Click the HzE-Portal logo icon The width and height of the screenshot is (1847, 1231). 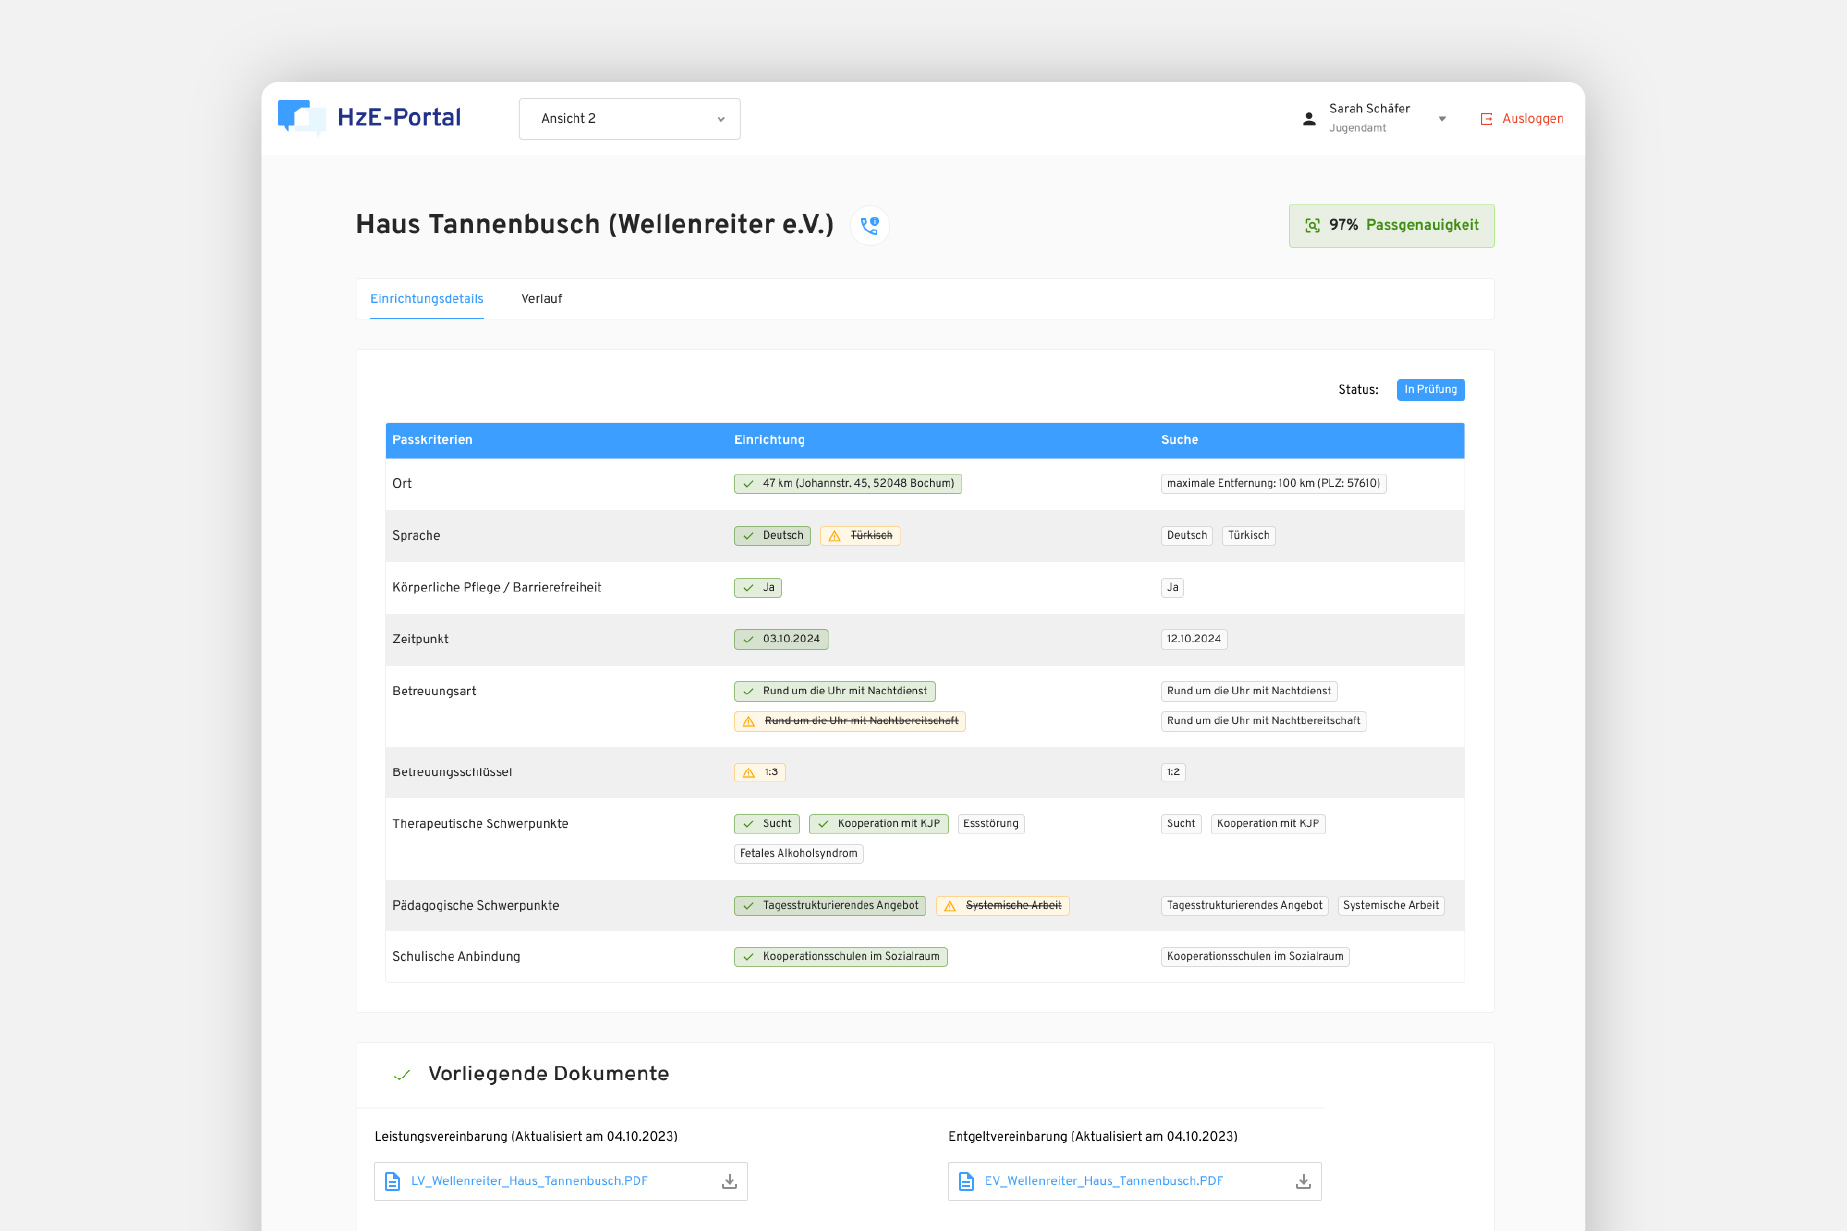pyautogui.click(x=301, y=117)
